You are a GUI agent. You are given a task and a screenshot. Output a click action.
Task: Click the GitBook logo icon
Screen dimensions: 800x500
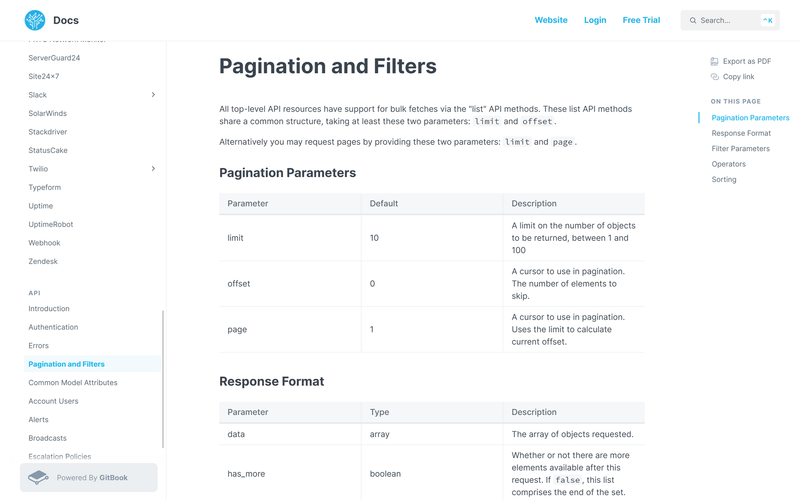[x=38, y=477]
